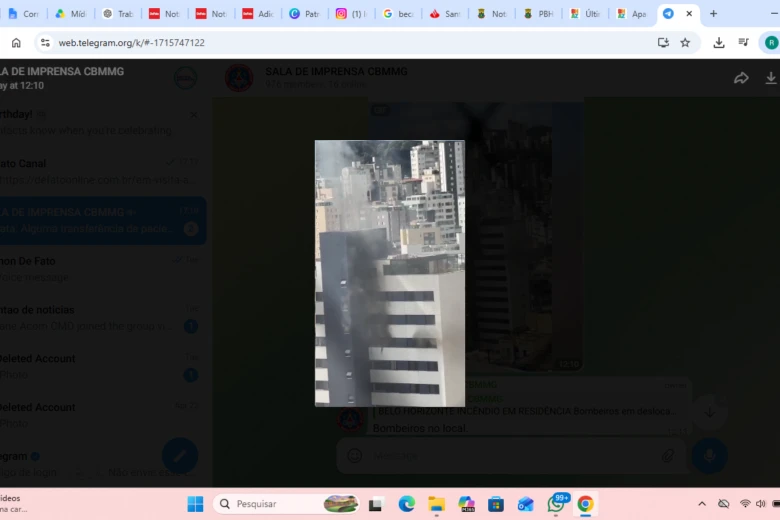Open the 'ato Canal' chat

click(102, 171)
